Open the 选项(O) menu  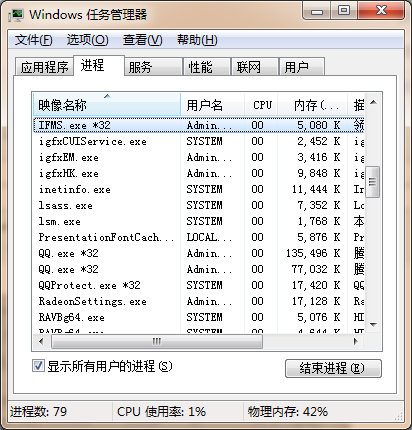[x=87, y=40]
